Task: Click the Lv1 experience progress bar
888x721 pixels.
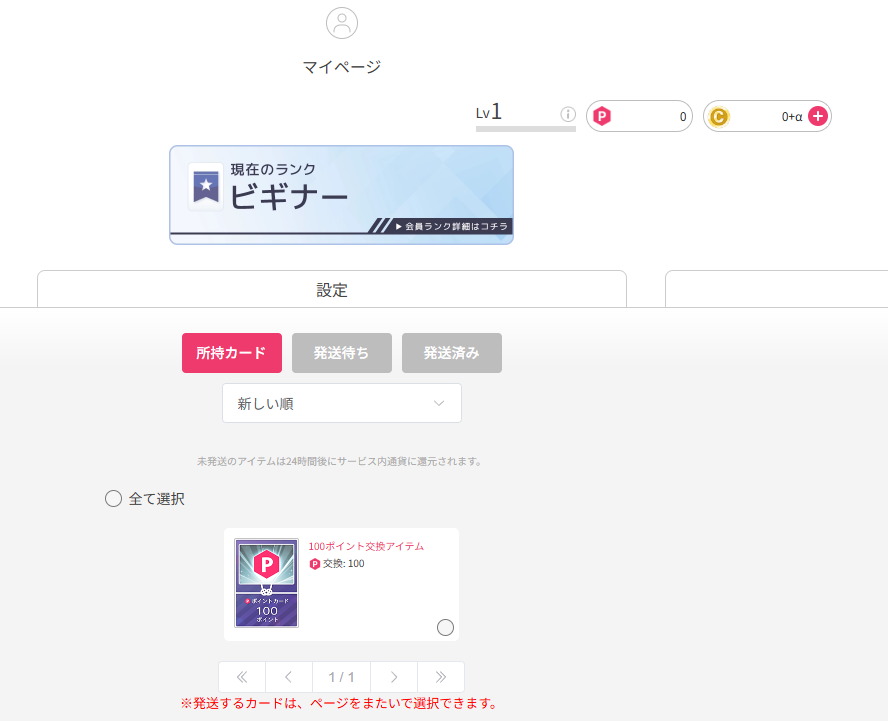Action: [525, 129]
